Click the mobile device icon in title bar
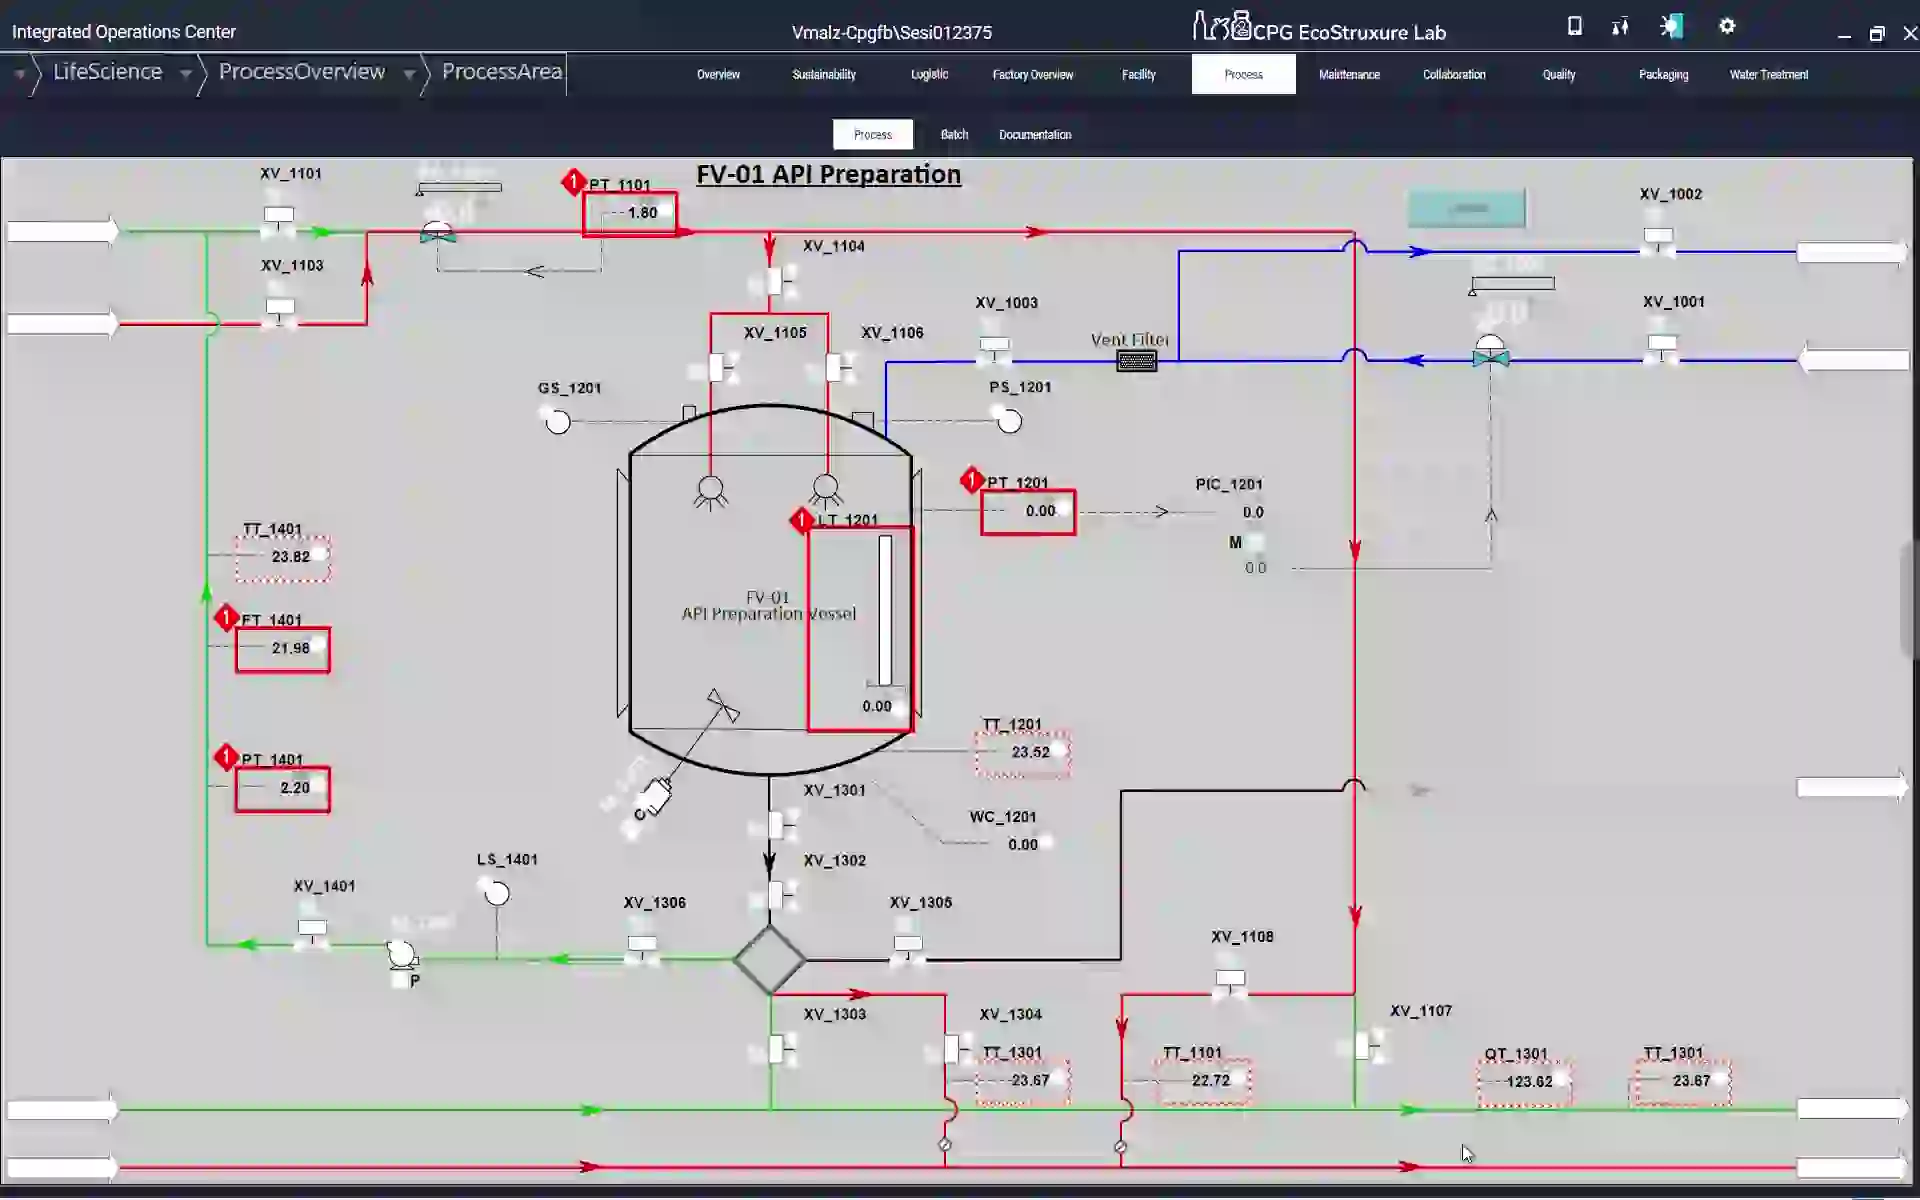The height and width of the screenshot is (1200, 1920). pyautogui.click(x=1575, y=27)
